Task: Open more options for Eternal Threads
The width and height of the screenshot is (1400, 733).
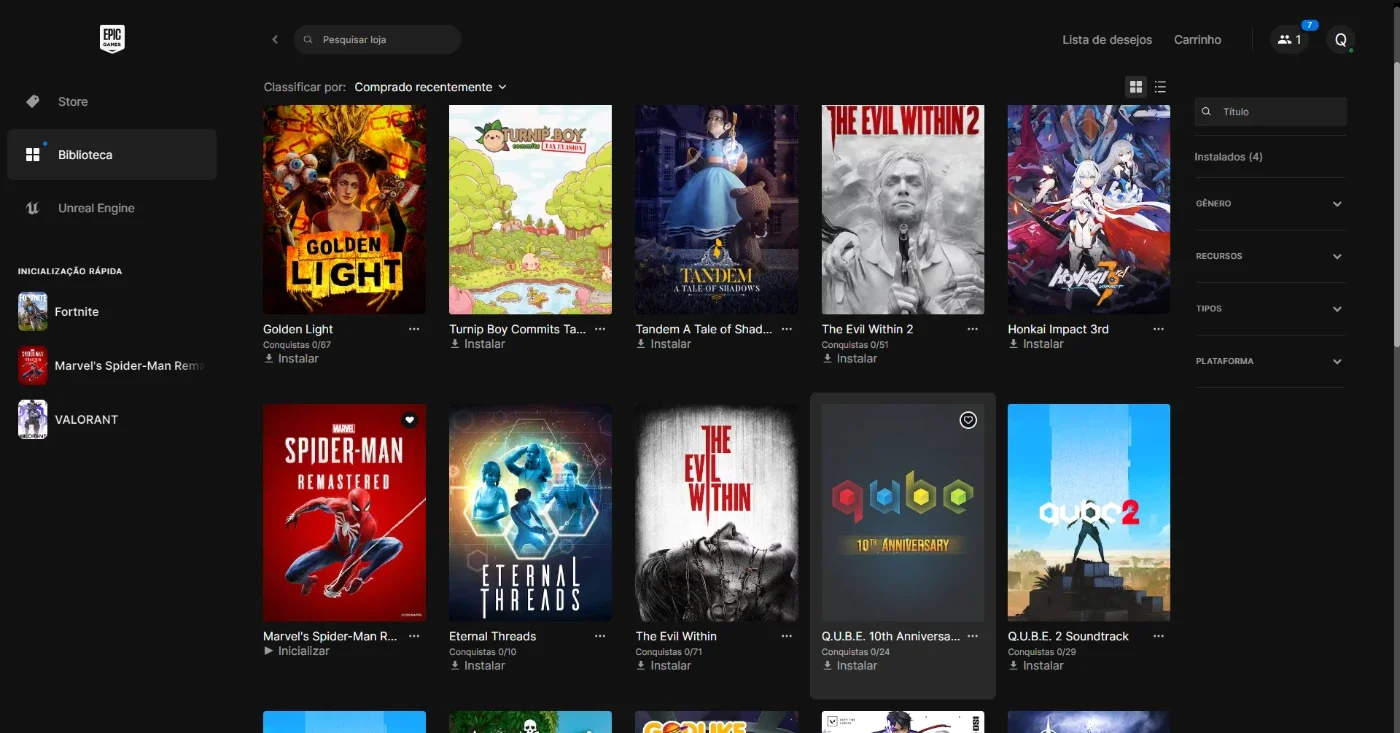Action: tap(600, 636)
